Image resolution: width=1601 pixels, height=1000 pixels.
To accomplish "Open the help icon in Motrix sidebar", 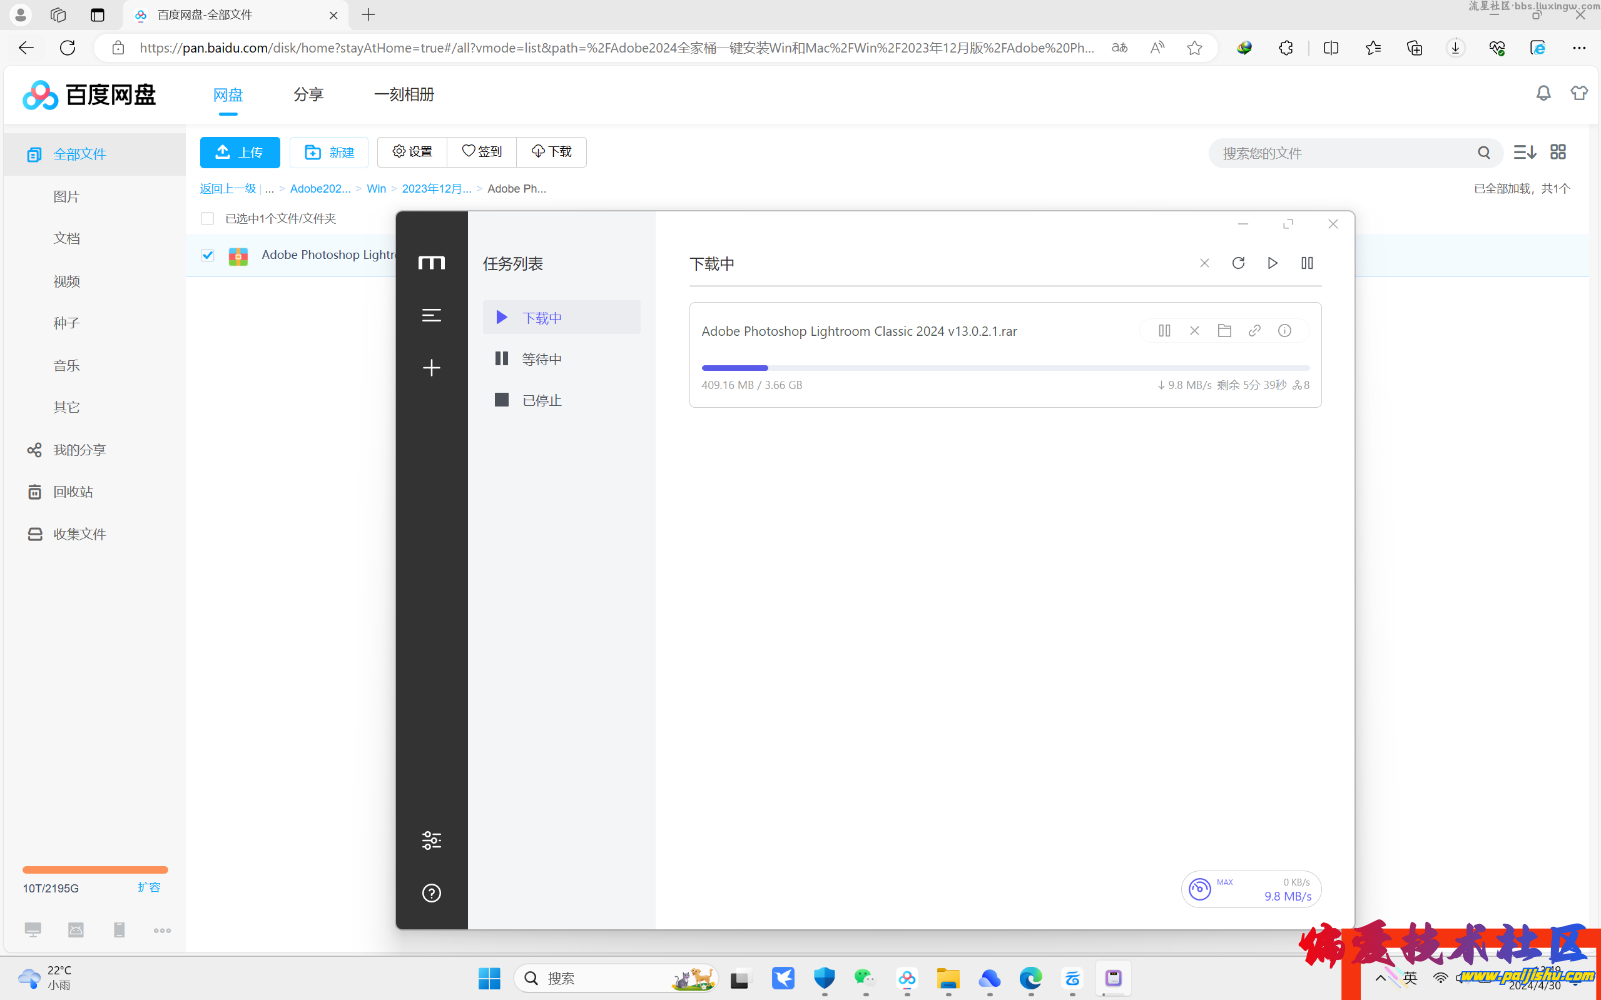I will coord(431,893).
